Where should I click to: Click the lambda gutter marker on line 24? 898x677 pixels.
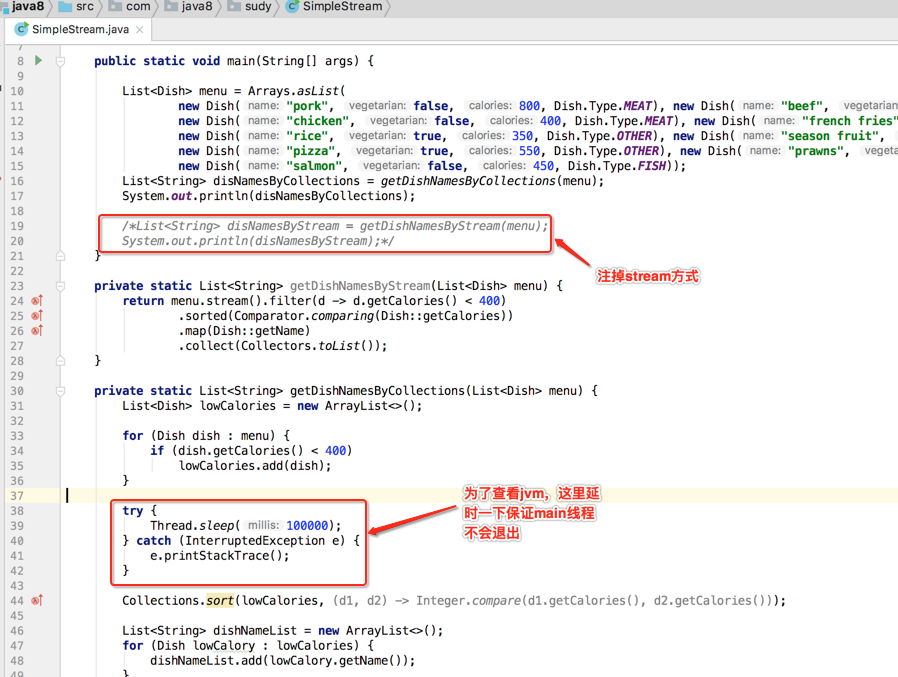[x=37, y=301]
